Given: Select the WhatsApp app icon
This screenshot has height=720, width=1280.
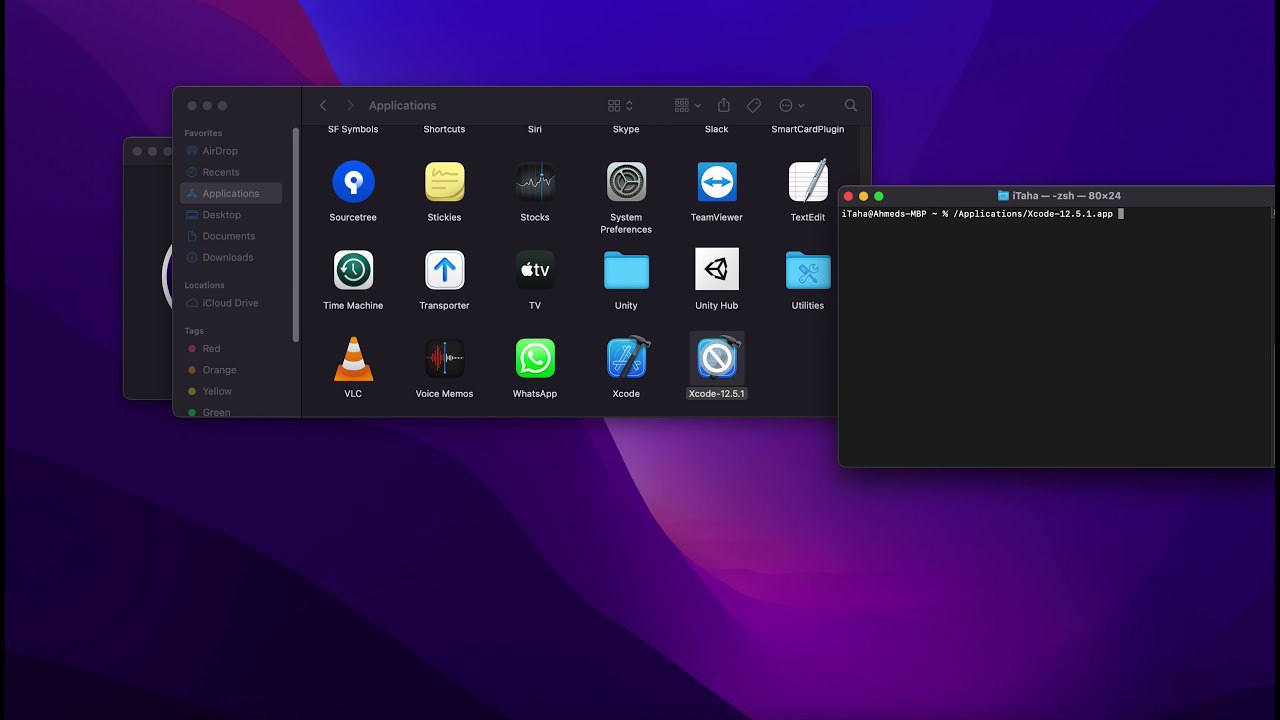Looking at the screenshot, I should (x=535, y=358).
